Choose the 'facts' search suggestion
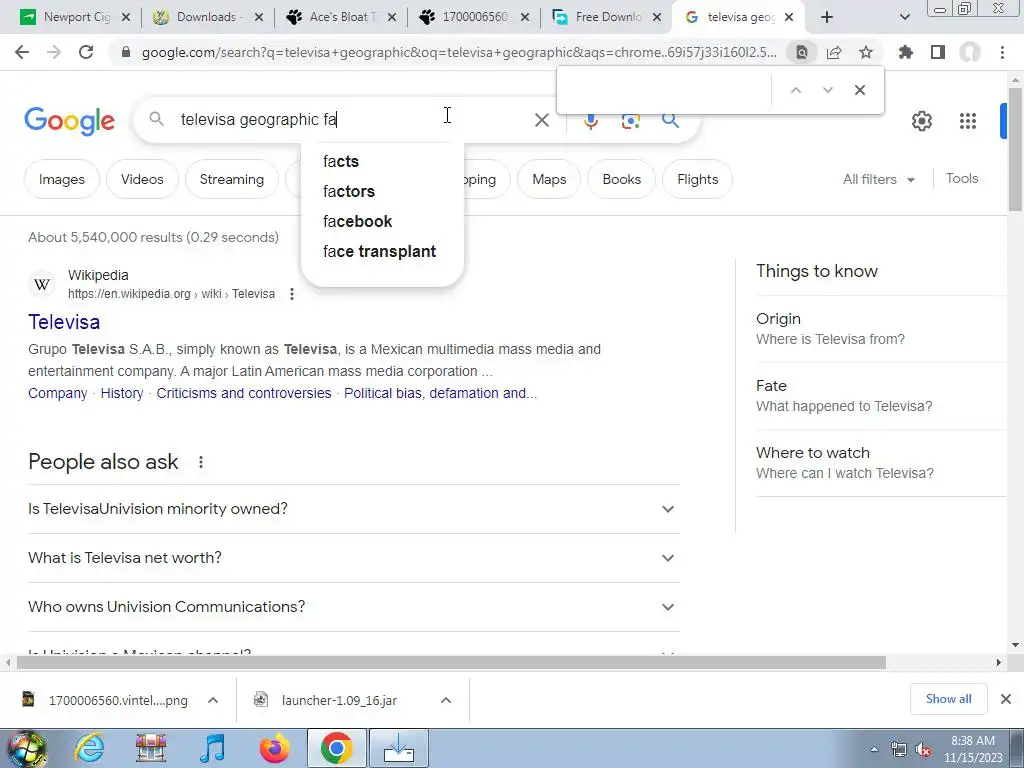Viewport: 1024px width, 768px height. point(382,161)
